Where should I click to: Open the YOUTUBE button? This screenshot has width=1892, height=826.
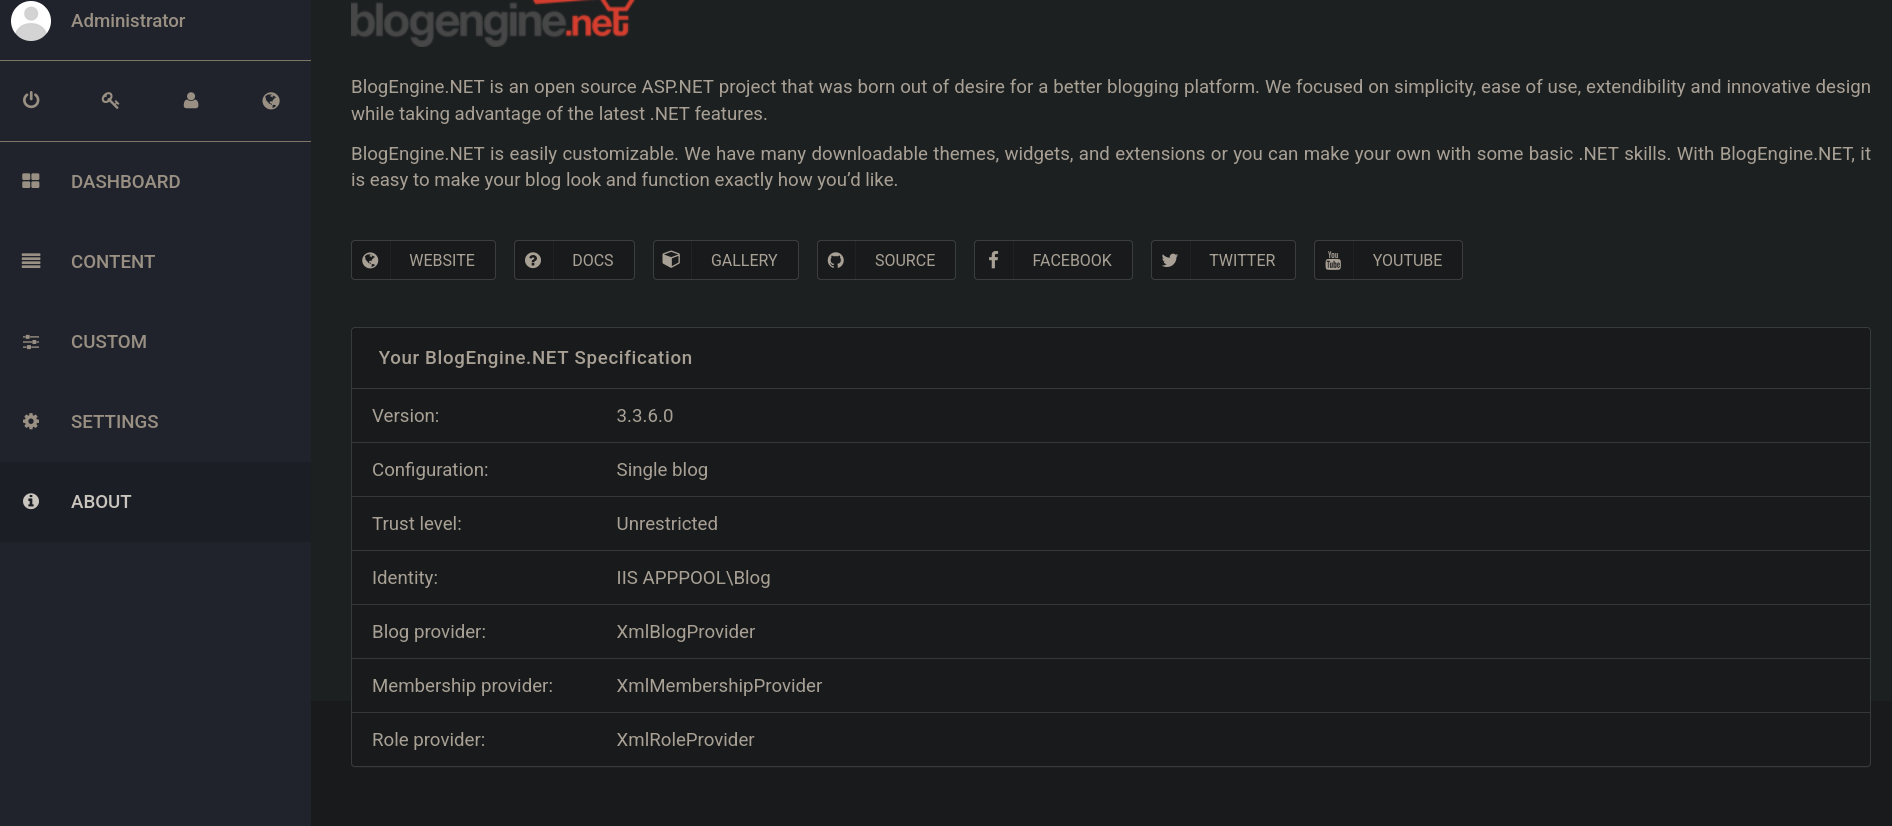1388,260
